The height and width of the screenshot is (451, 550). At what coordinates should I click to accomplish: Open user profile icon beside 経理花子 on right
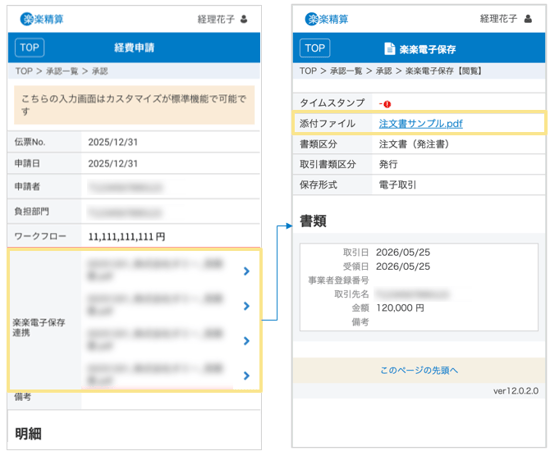(x=528, y=19)
